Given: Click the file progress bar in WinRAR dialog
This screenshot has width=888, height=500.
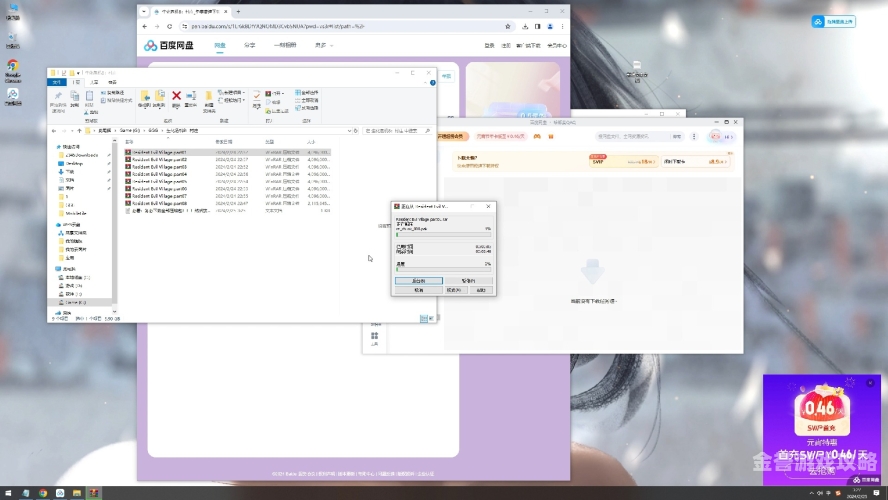Looking at the screenshot, I should click(x=443, y=234).
